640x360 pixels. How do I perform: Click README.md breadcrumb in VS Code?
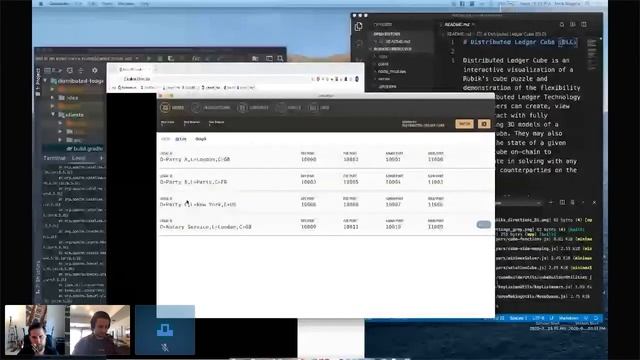(x=459, y=34)
